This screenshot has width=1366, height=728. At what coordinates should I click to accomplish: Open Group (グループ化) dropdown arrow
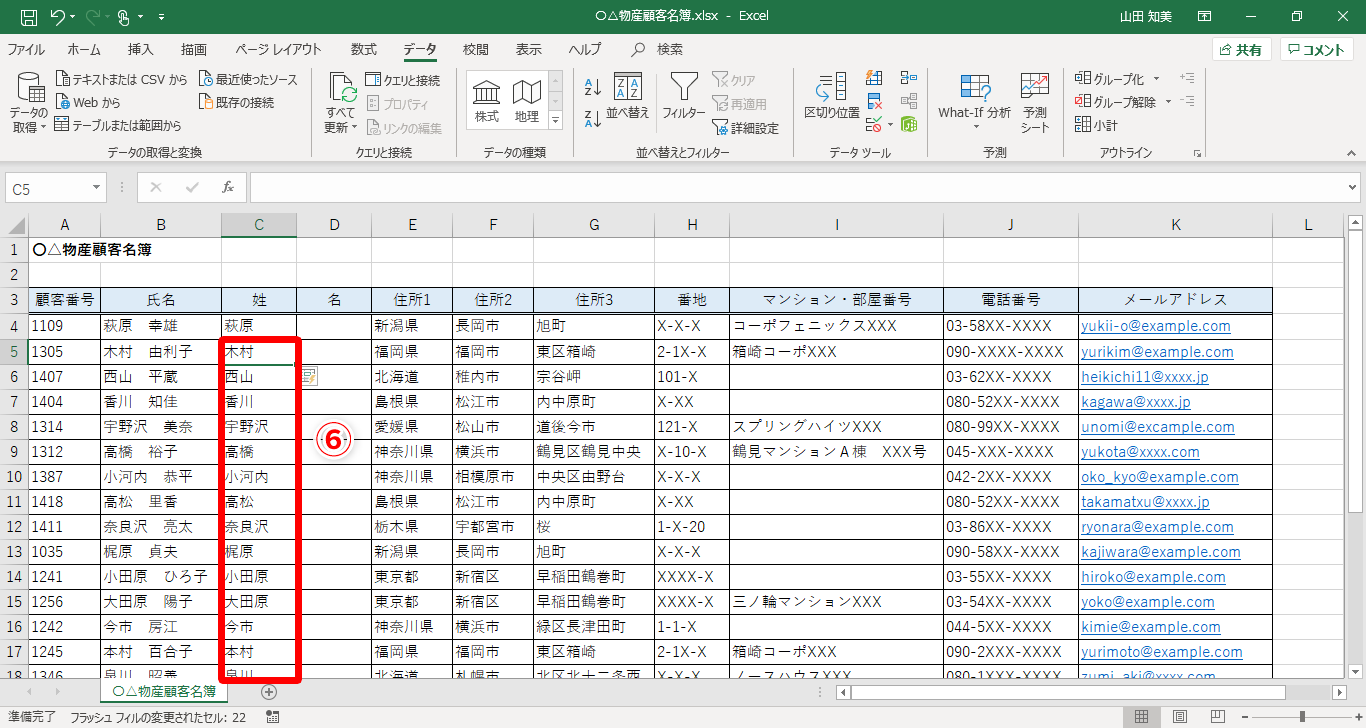pos(1157,79)
